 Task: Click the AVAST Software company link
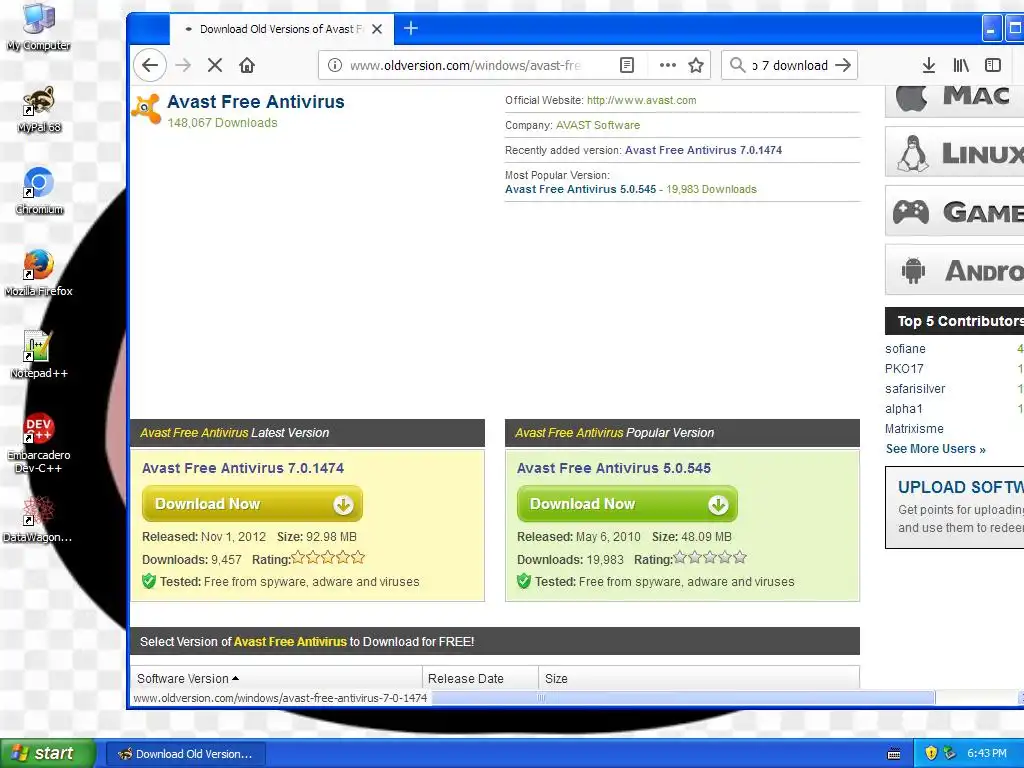click(x=598, y=125)
